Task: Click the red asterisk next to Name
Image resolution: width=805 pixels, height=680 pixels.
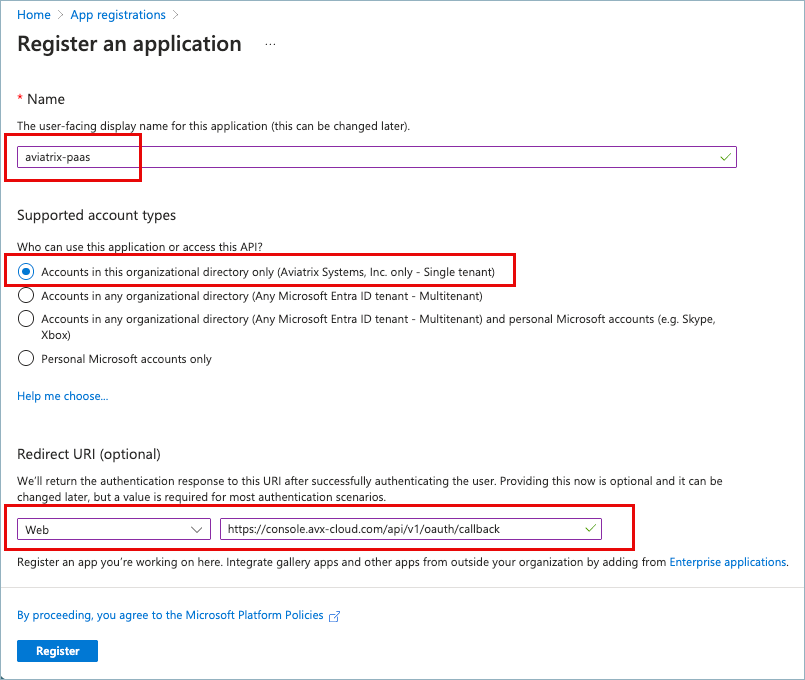Action: (x=20, y=99)
